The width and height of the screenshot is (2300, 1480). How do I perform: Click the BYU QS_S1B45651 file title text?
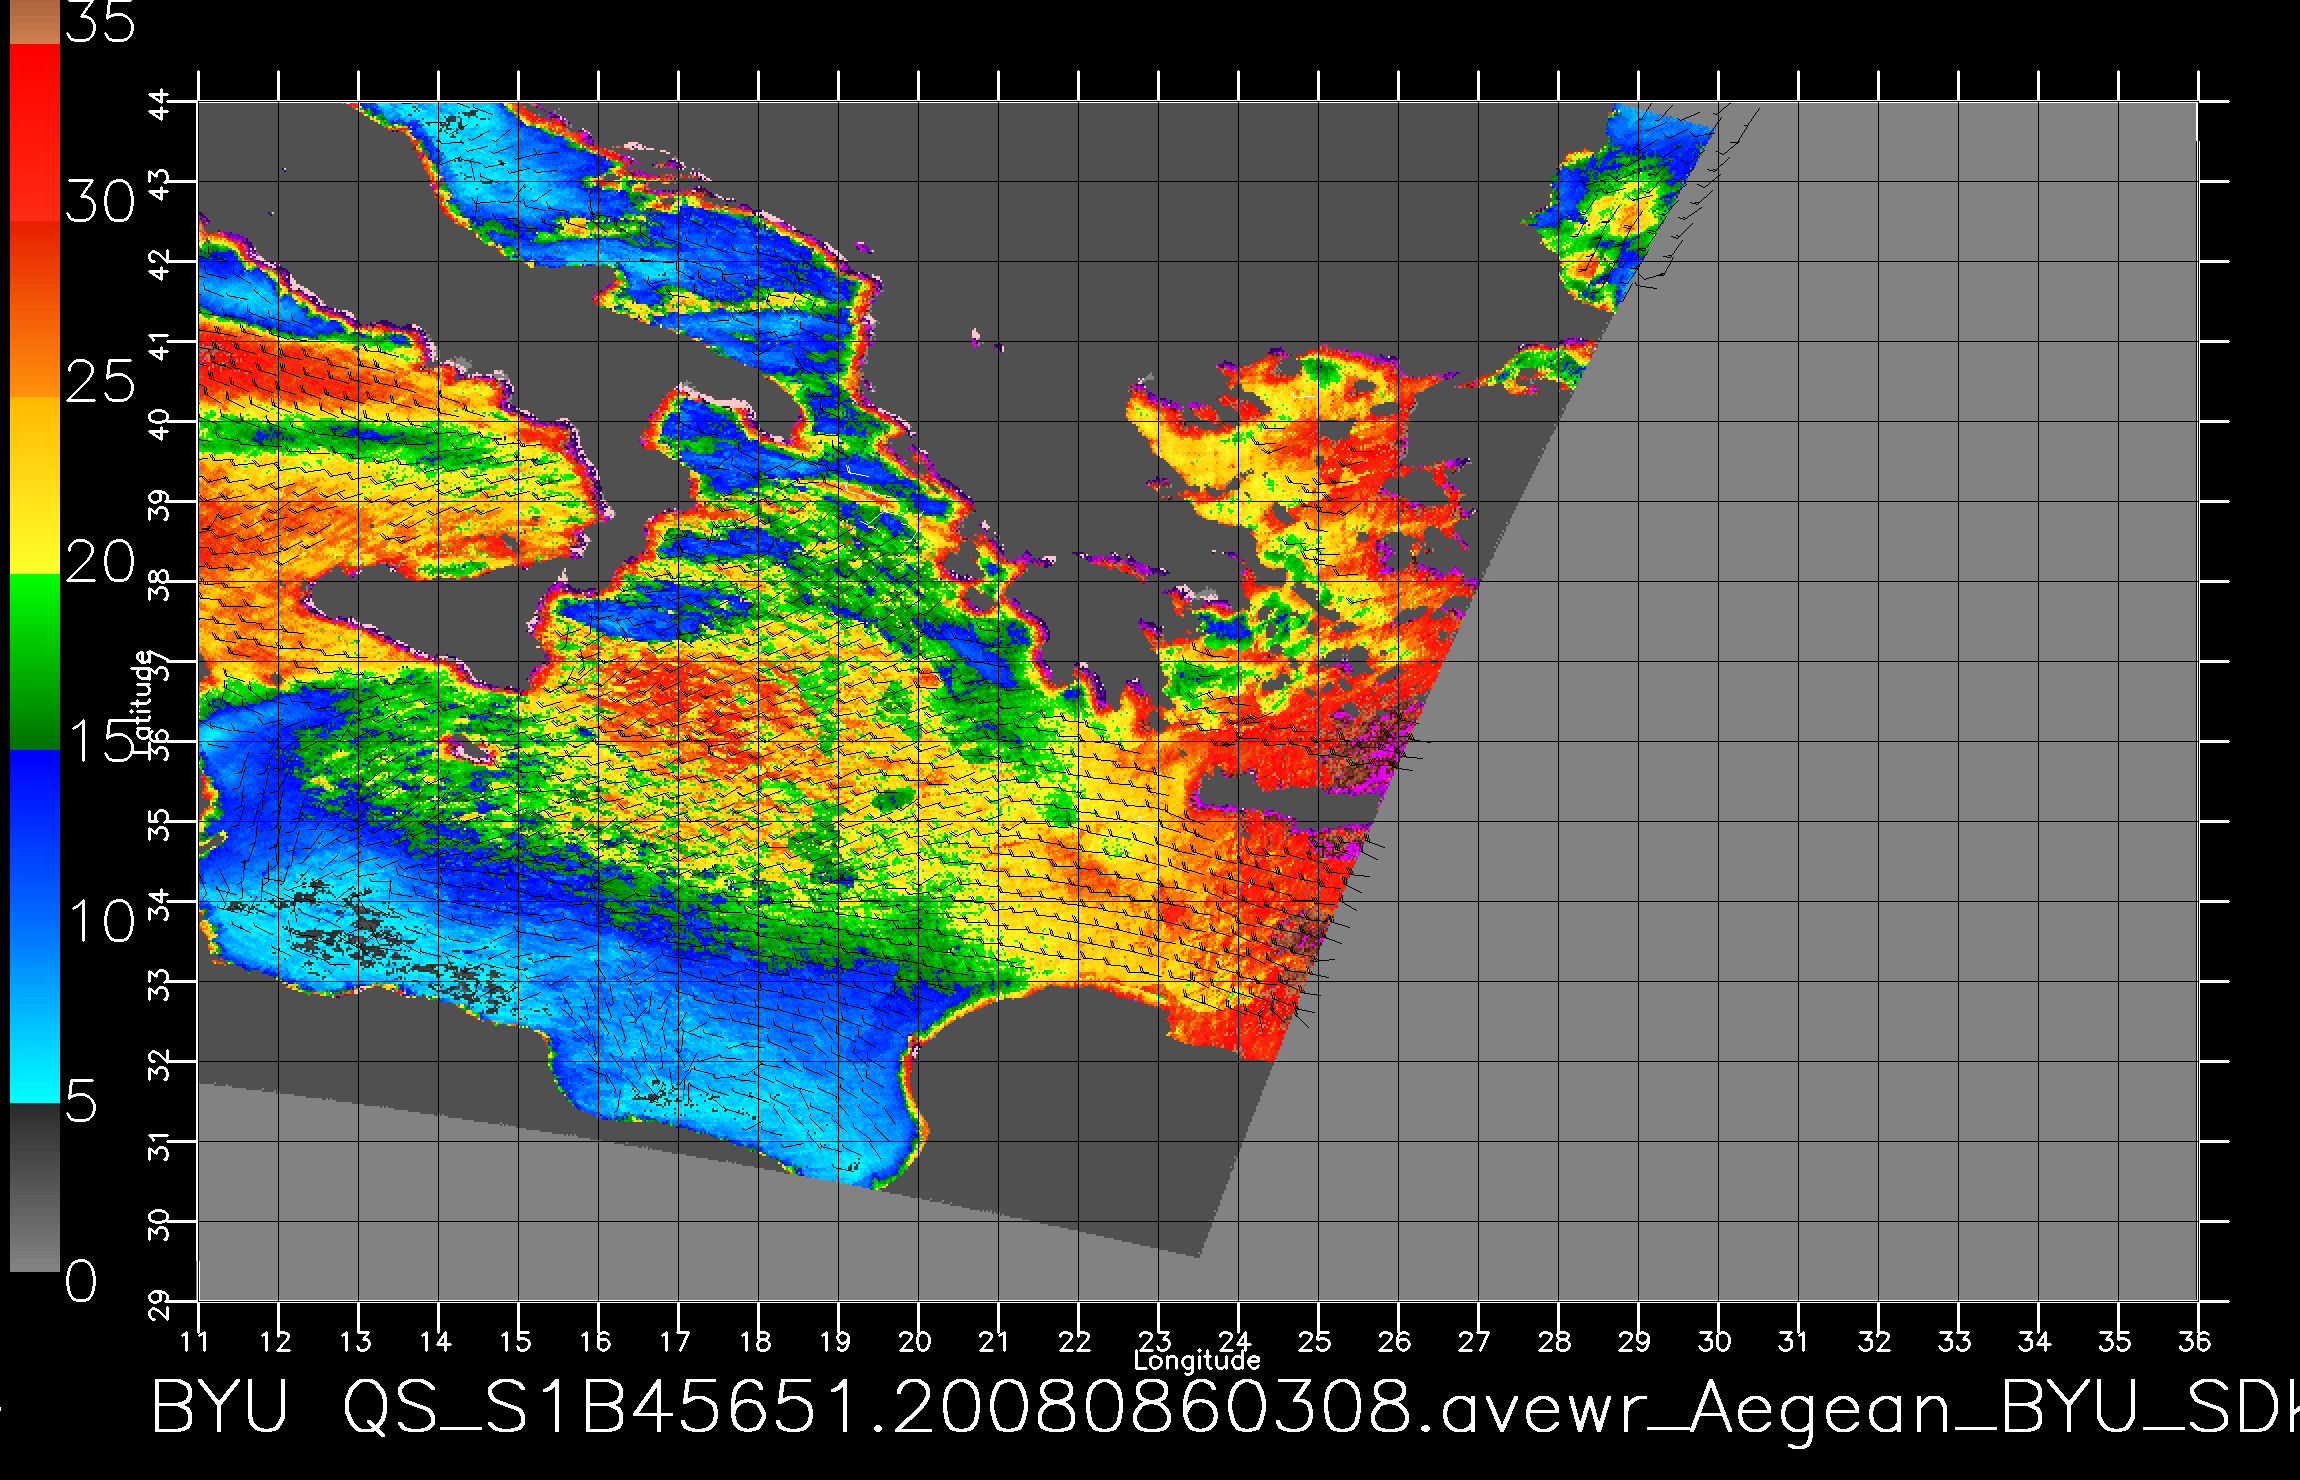pos(1225,1408)
